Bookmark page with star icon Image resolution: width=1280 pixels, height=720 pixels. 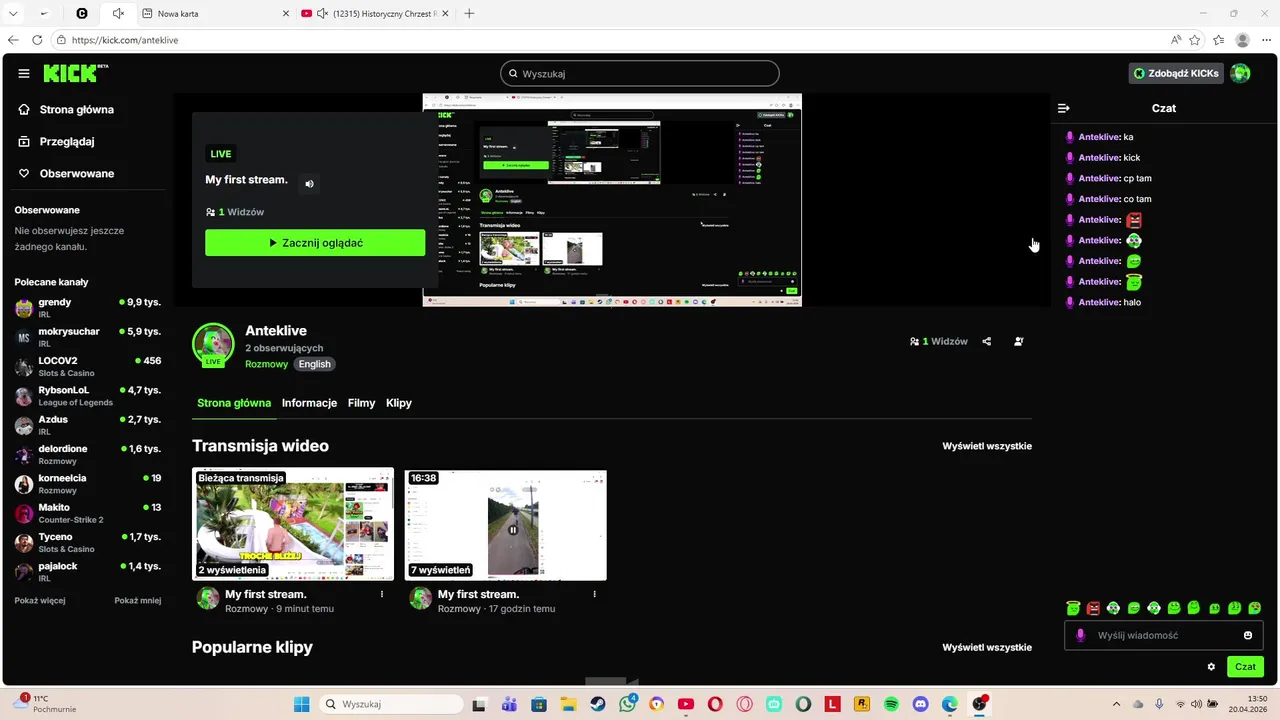pyautogui.click(x=1195, y=40)
